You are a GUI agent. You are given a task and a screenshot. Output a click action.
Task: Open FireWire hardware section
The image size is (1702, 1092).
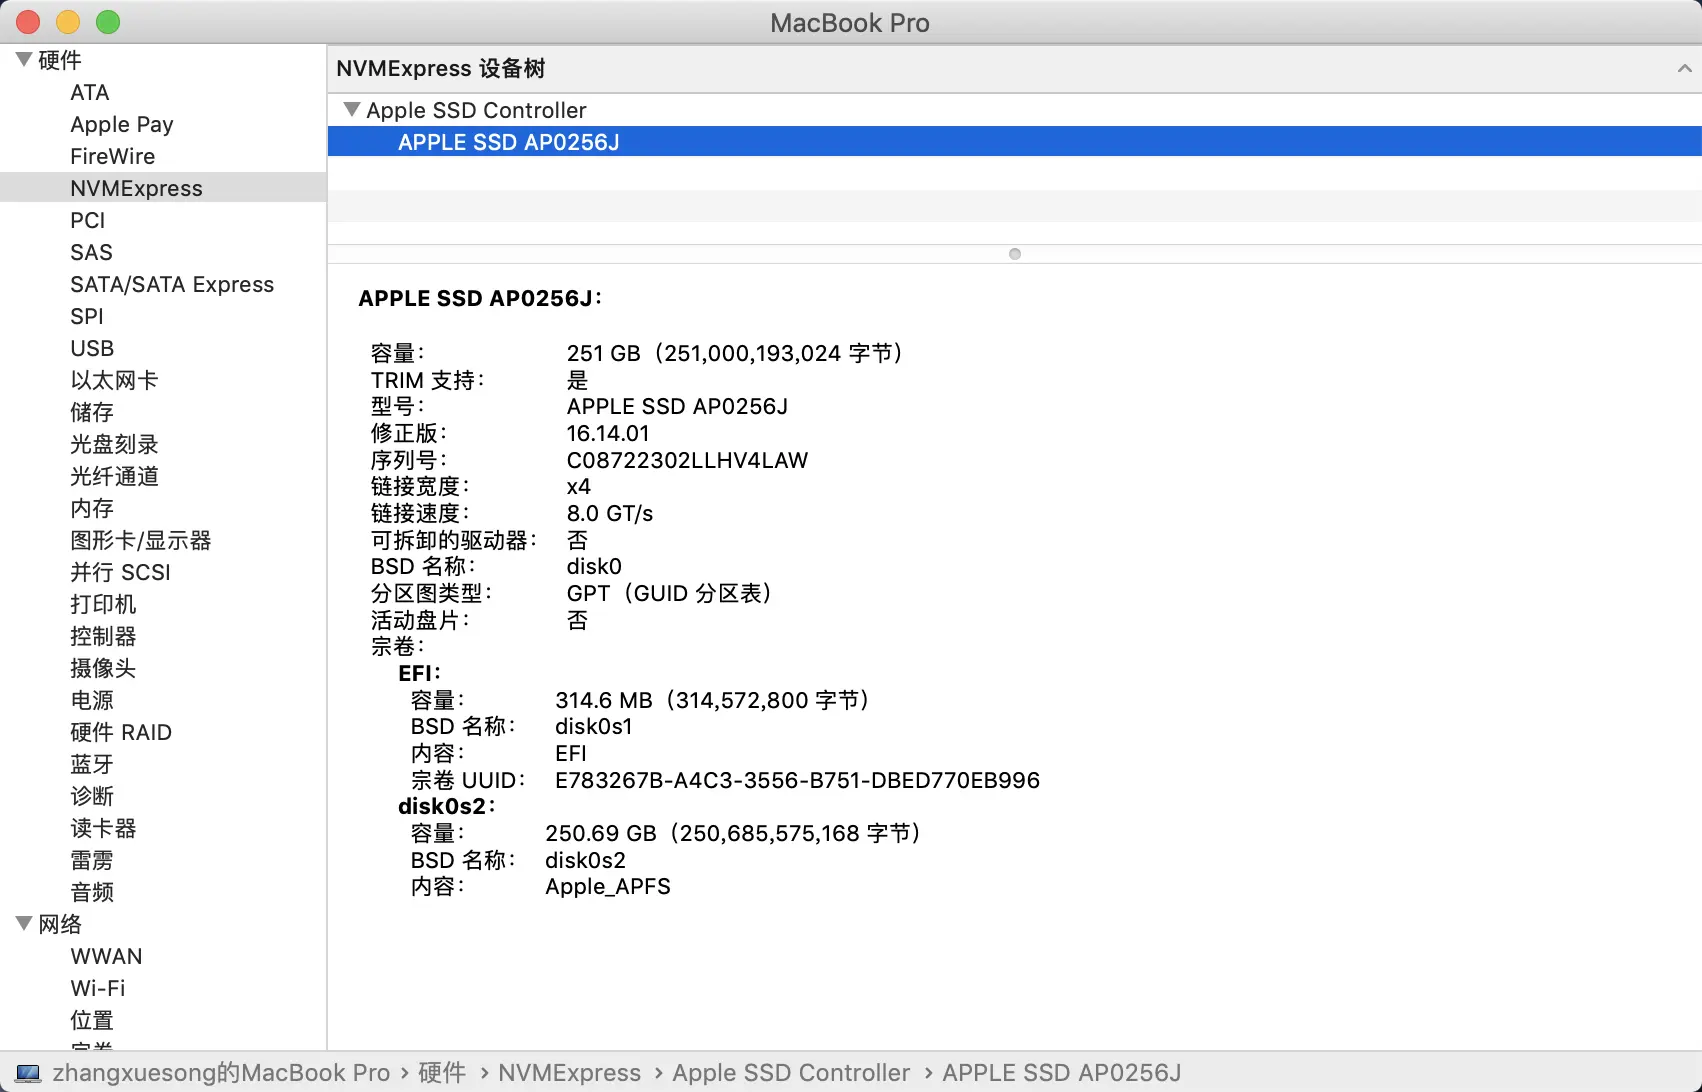(113, 156)
